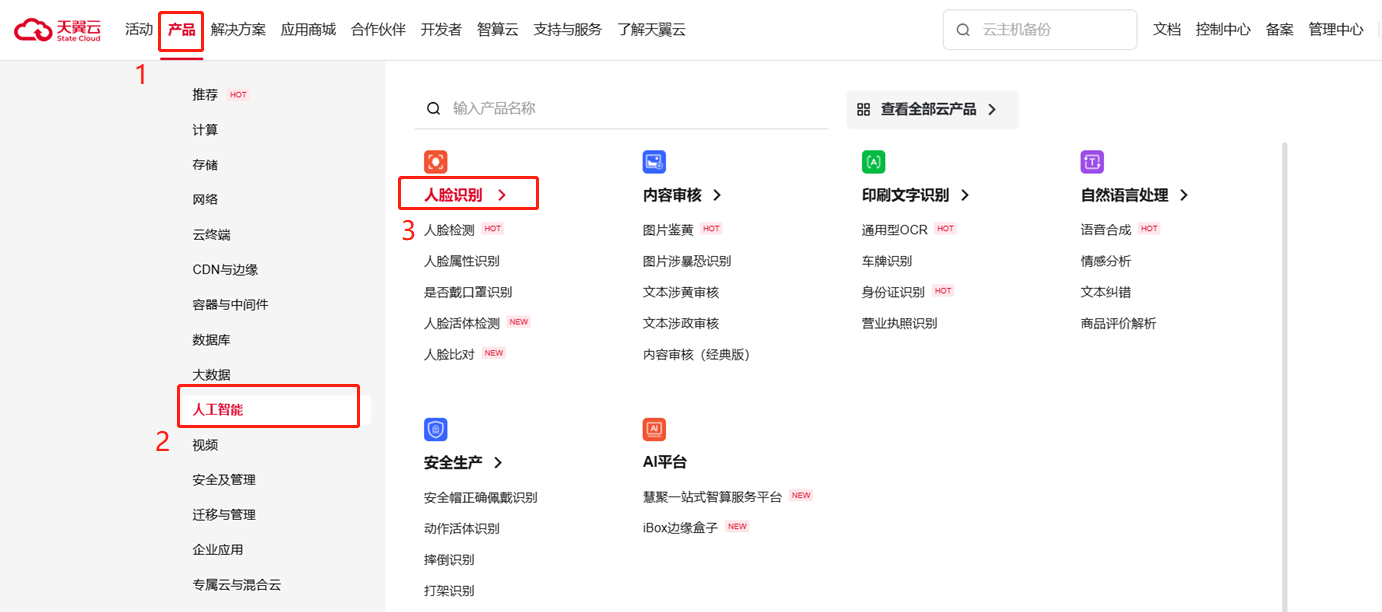Select 网络 in the sidebar

205,200
